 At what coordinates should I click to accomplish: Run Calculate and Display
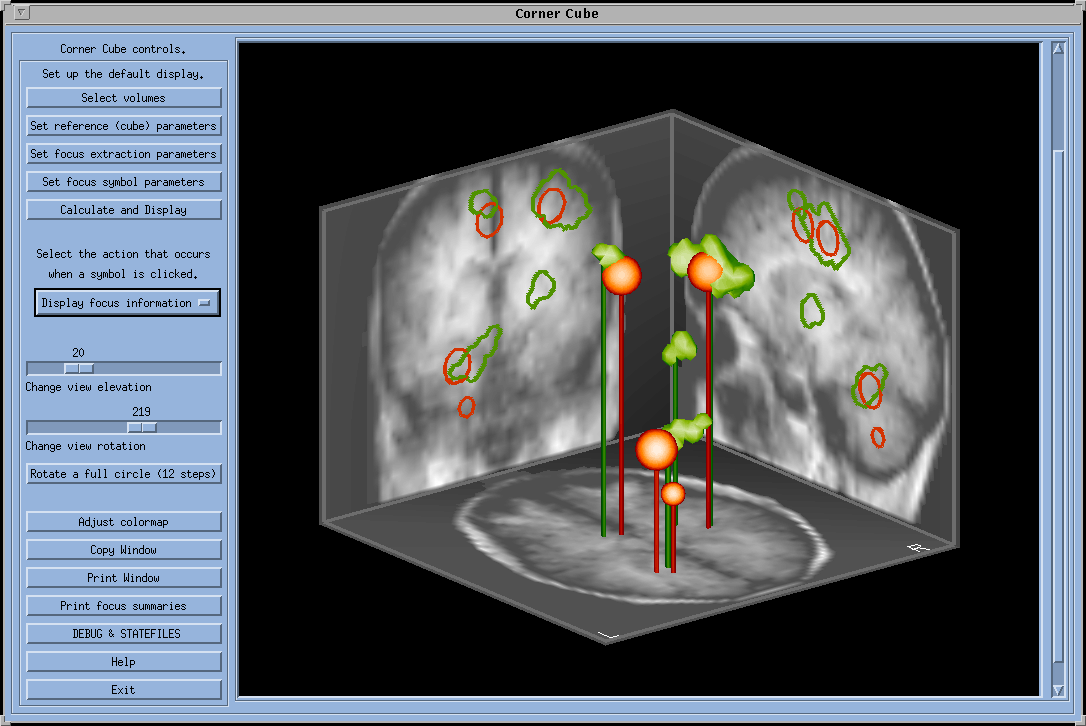pyautogui.click(x=124, y=210)
